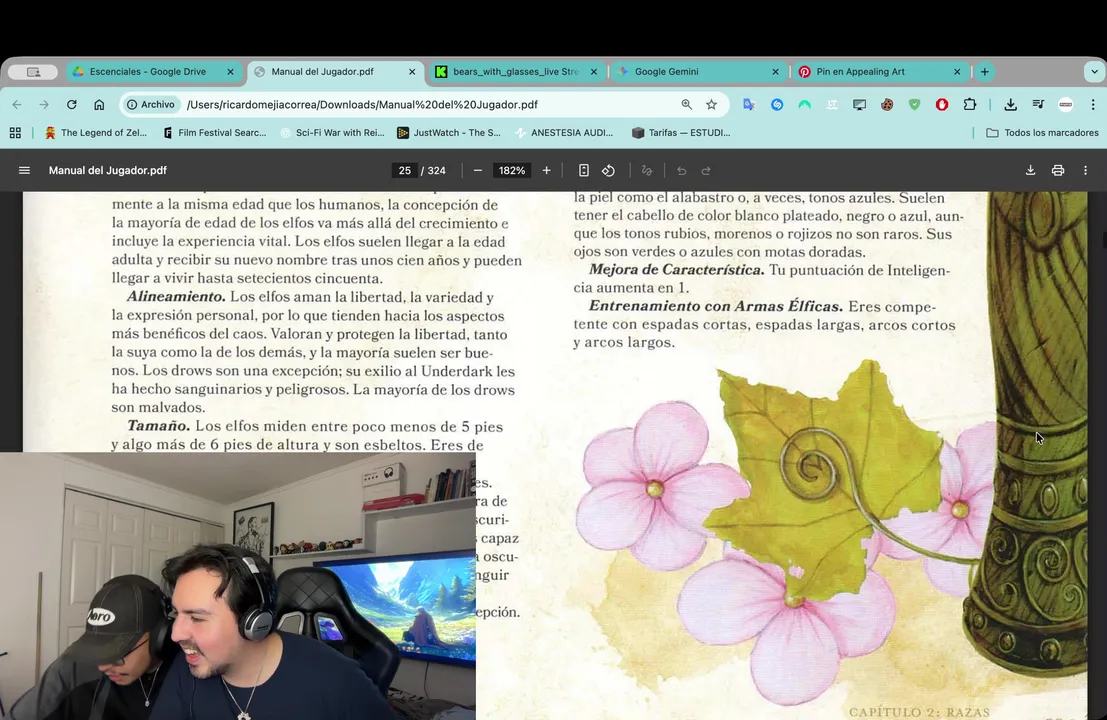
Task: Download the PDF from viewer toolbar
Action: [1031, 170]
